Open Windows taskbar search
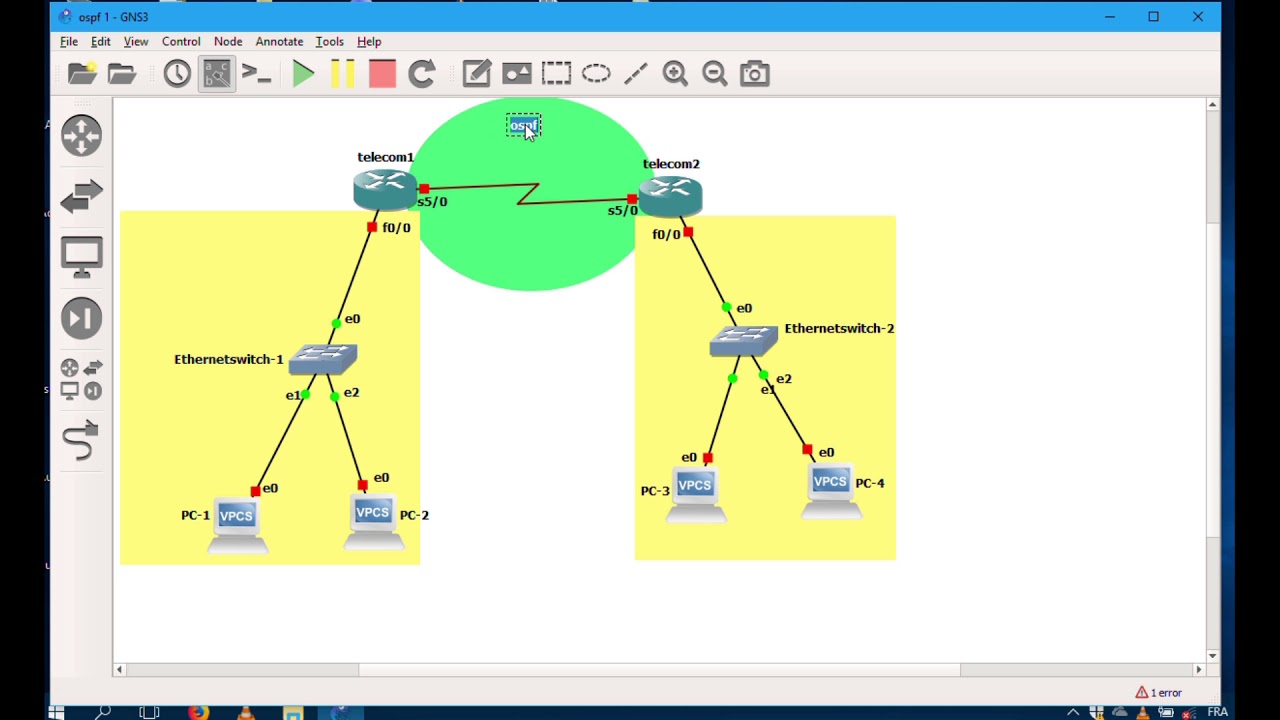 103,712
